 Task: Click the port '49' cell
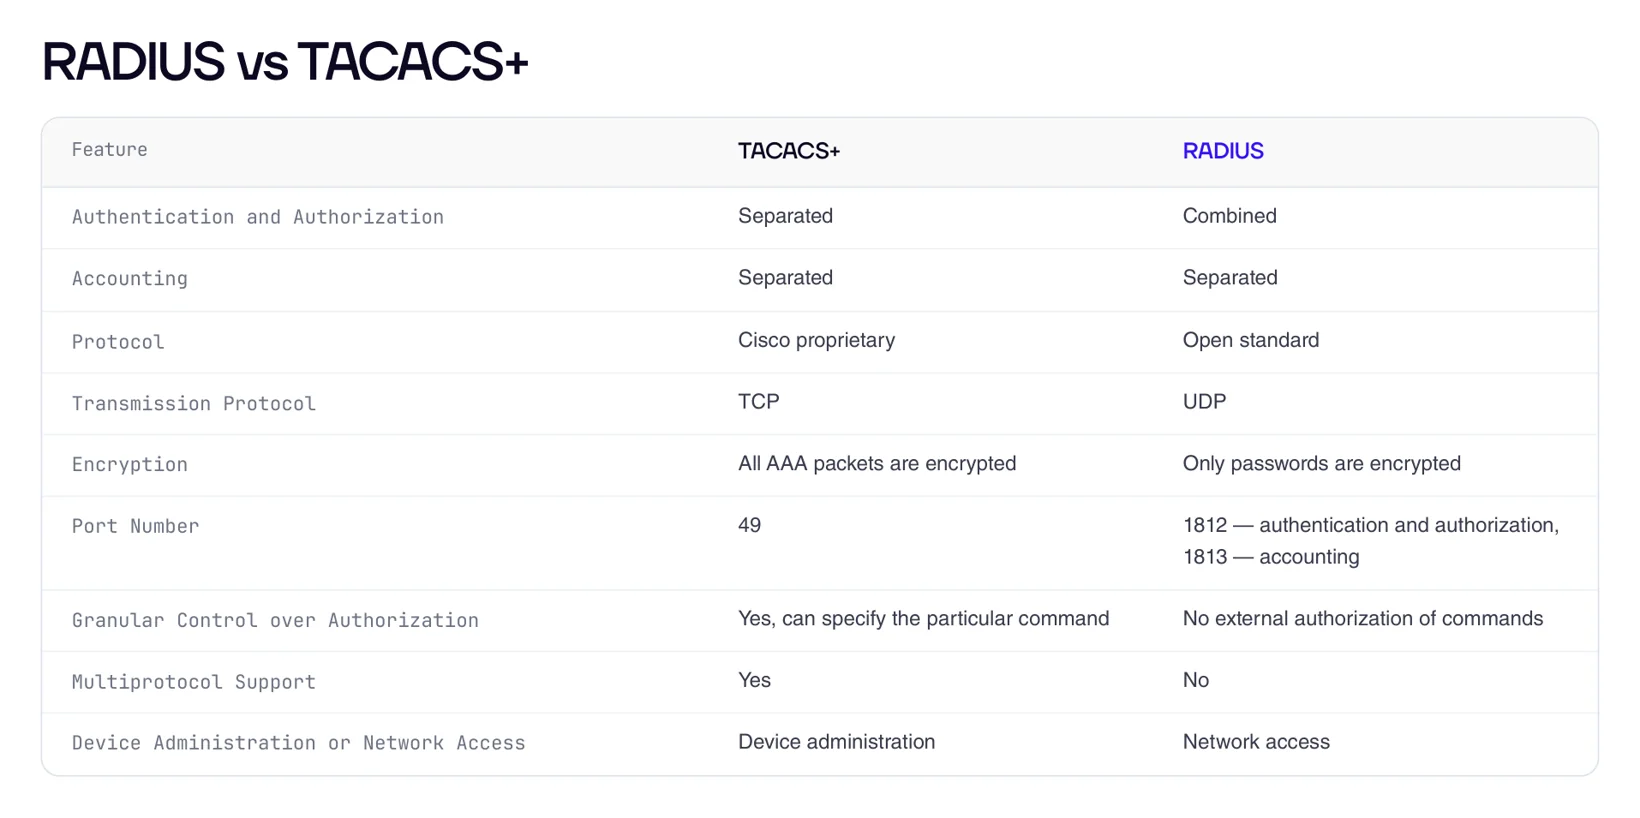point(749,525)
